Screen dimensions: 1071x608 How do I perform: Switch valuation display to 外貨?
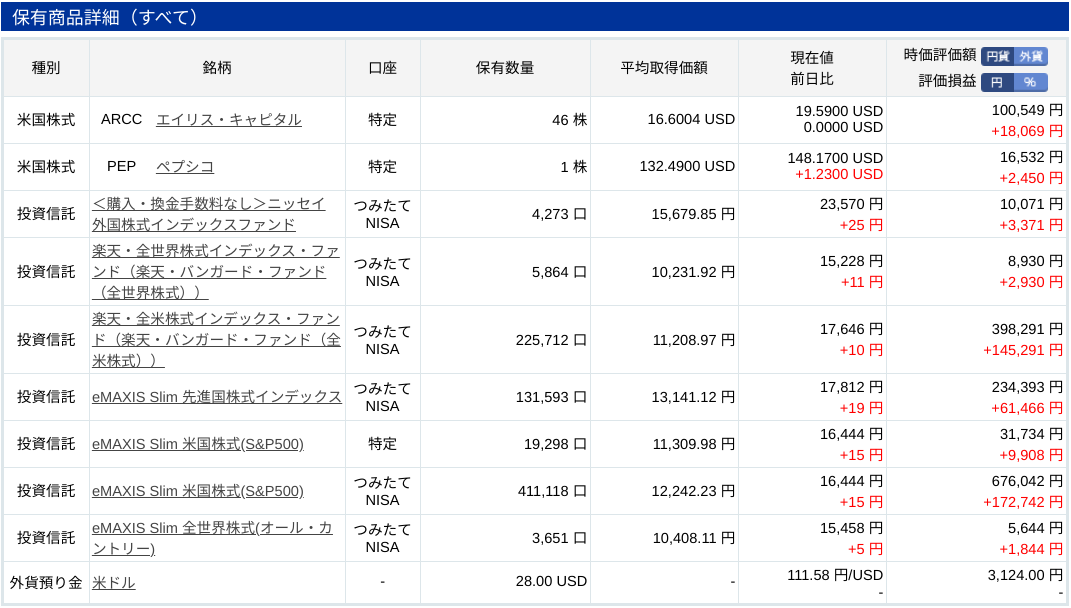pyautogui.click(x=1031, y=56)
